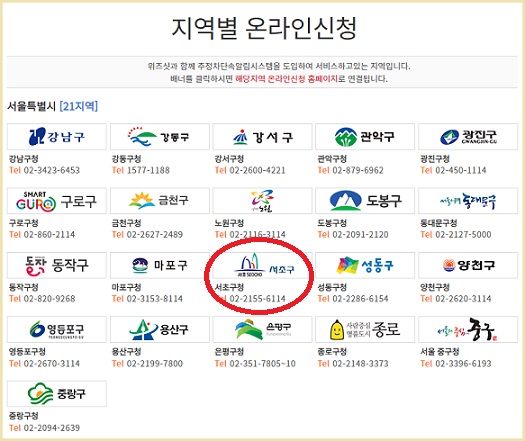Open the 광진구 banner logo
525x441 pixels.
(468, 137)
